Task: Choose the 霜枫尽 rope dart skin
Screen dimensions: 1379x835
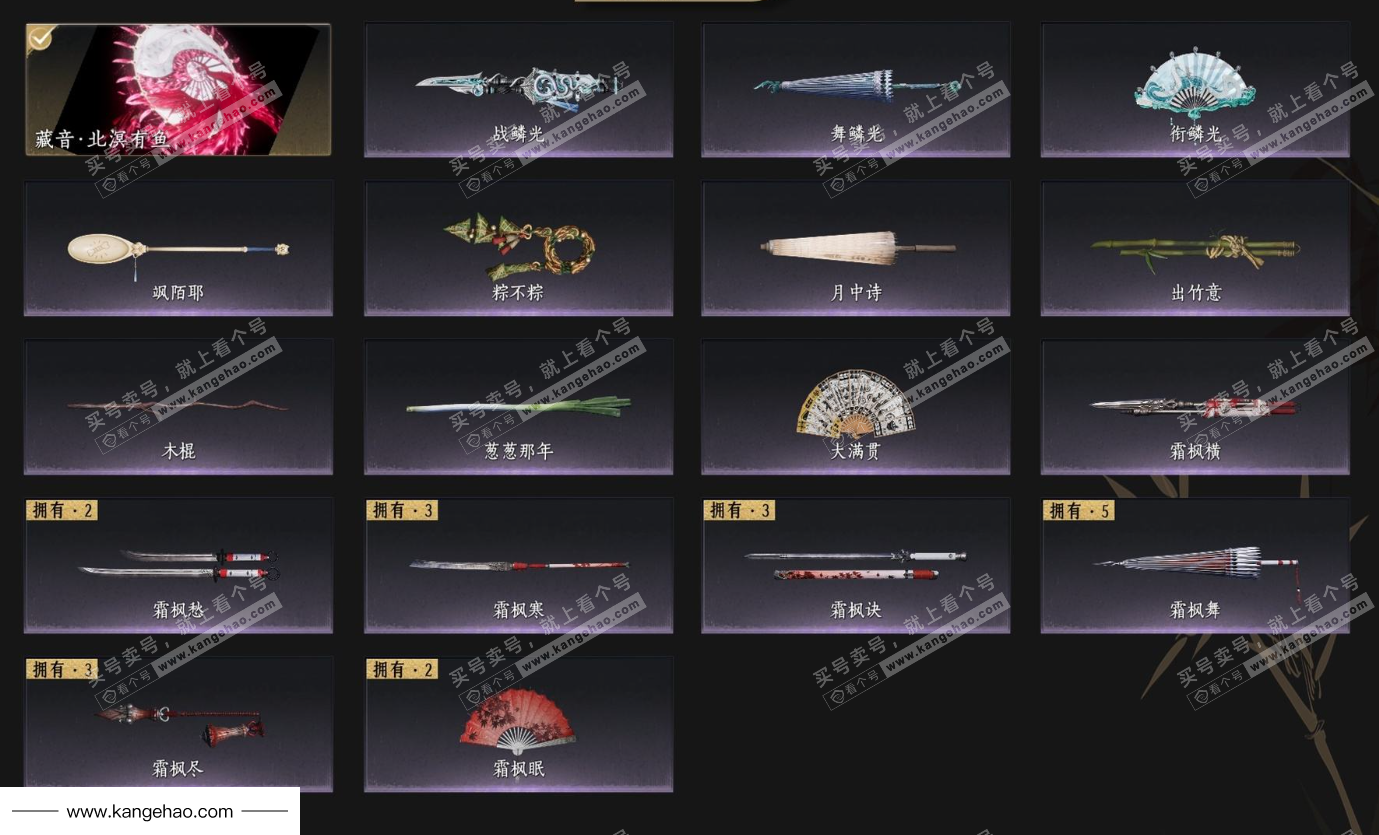Action: click(179, 725)
